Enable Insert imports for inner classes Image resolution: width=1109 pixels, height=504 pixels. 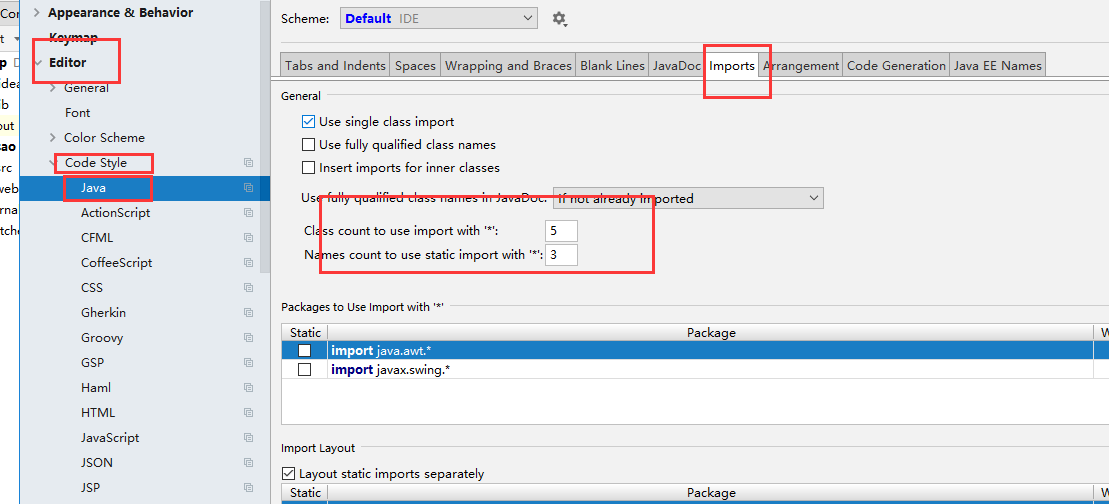[308, 168]
